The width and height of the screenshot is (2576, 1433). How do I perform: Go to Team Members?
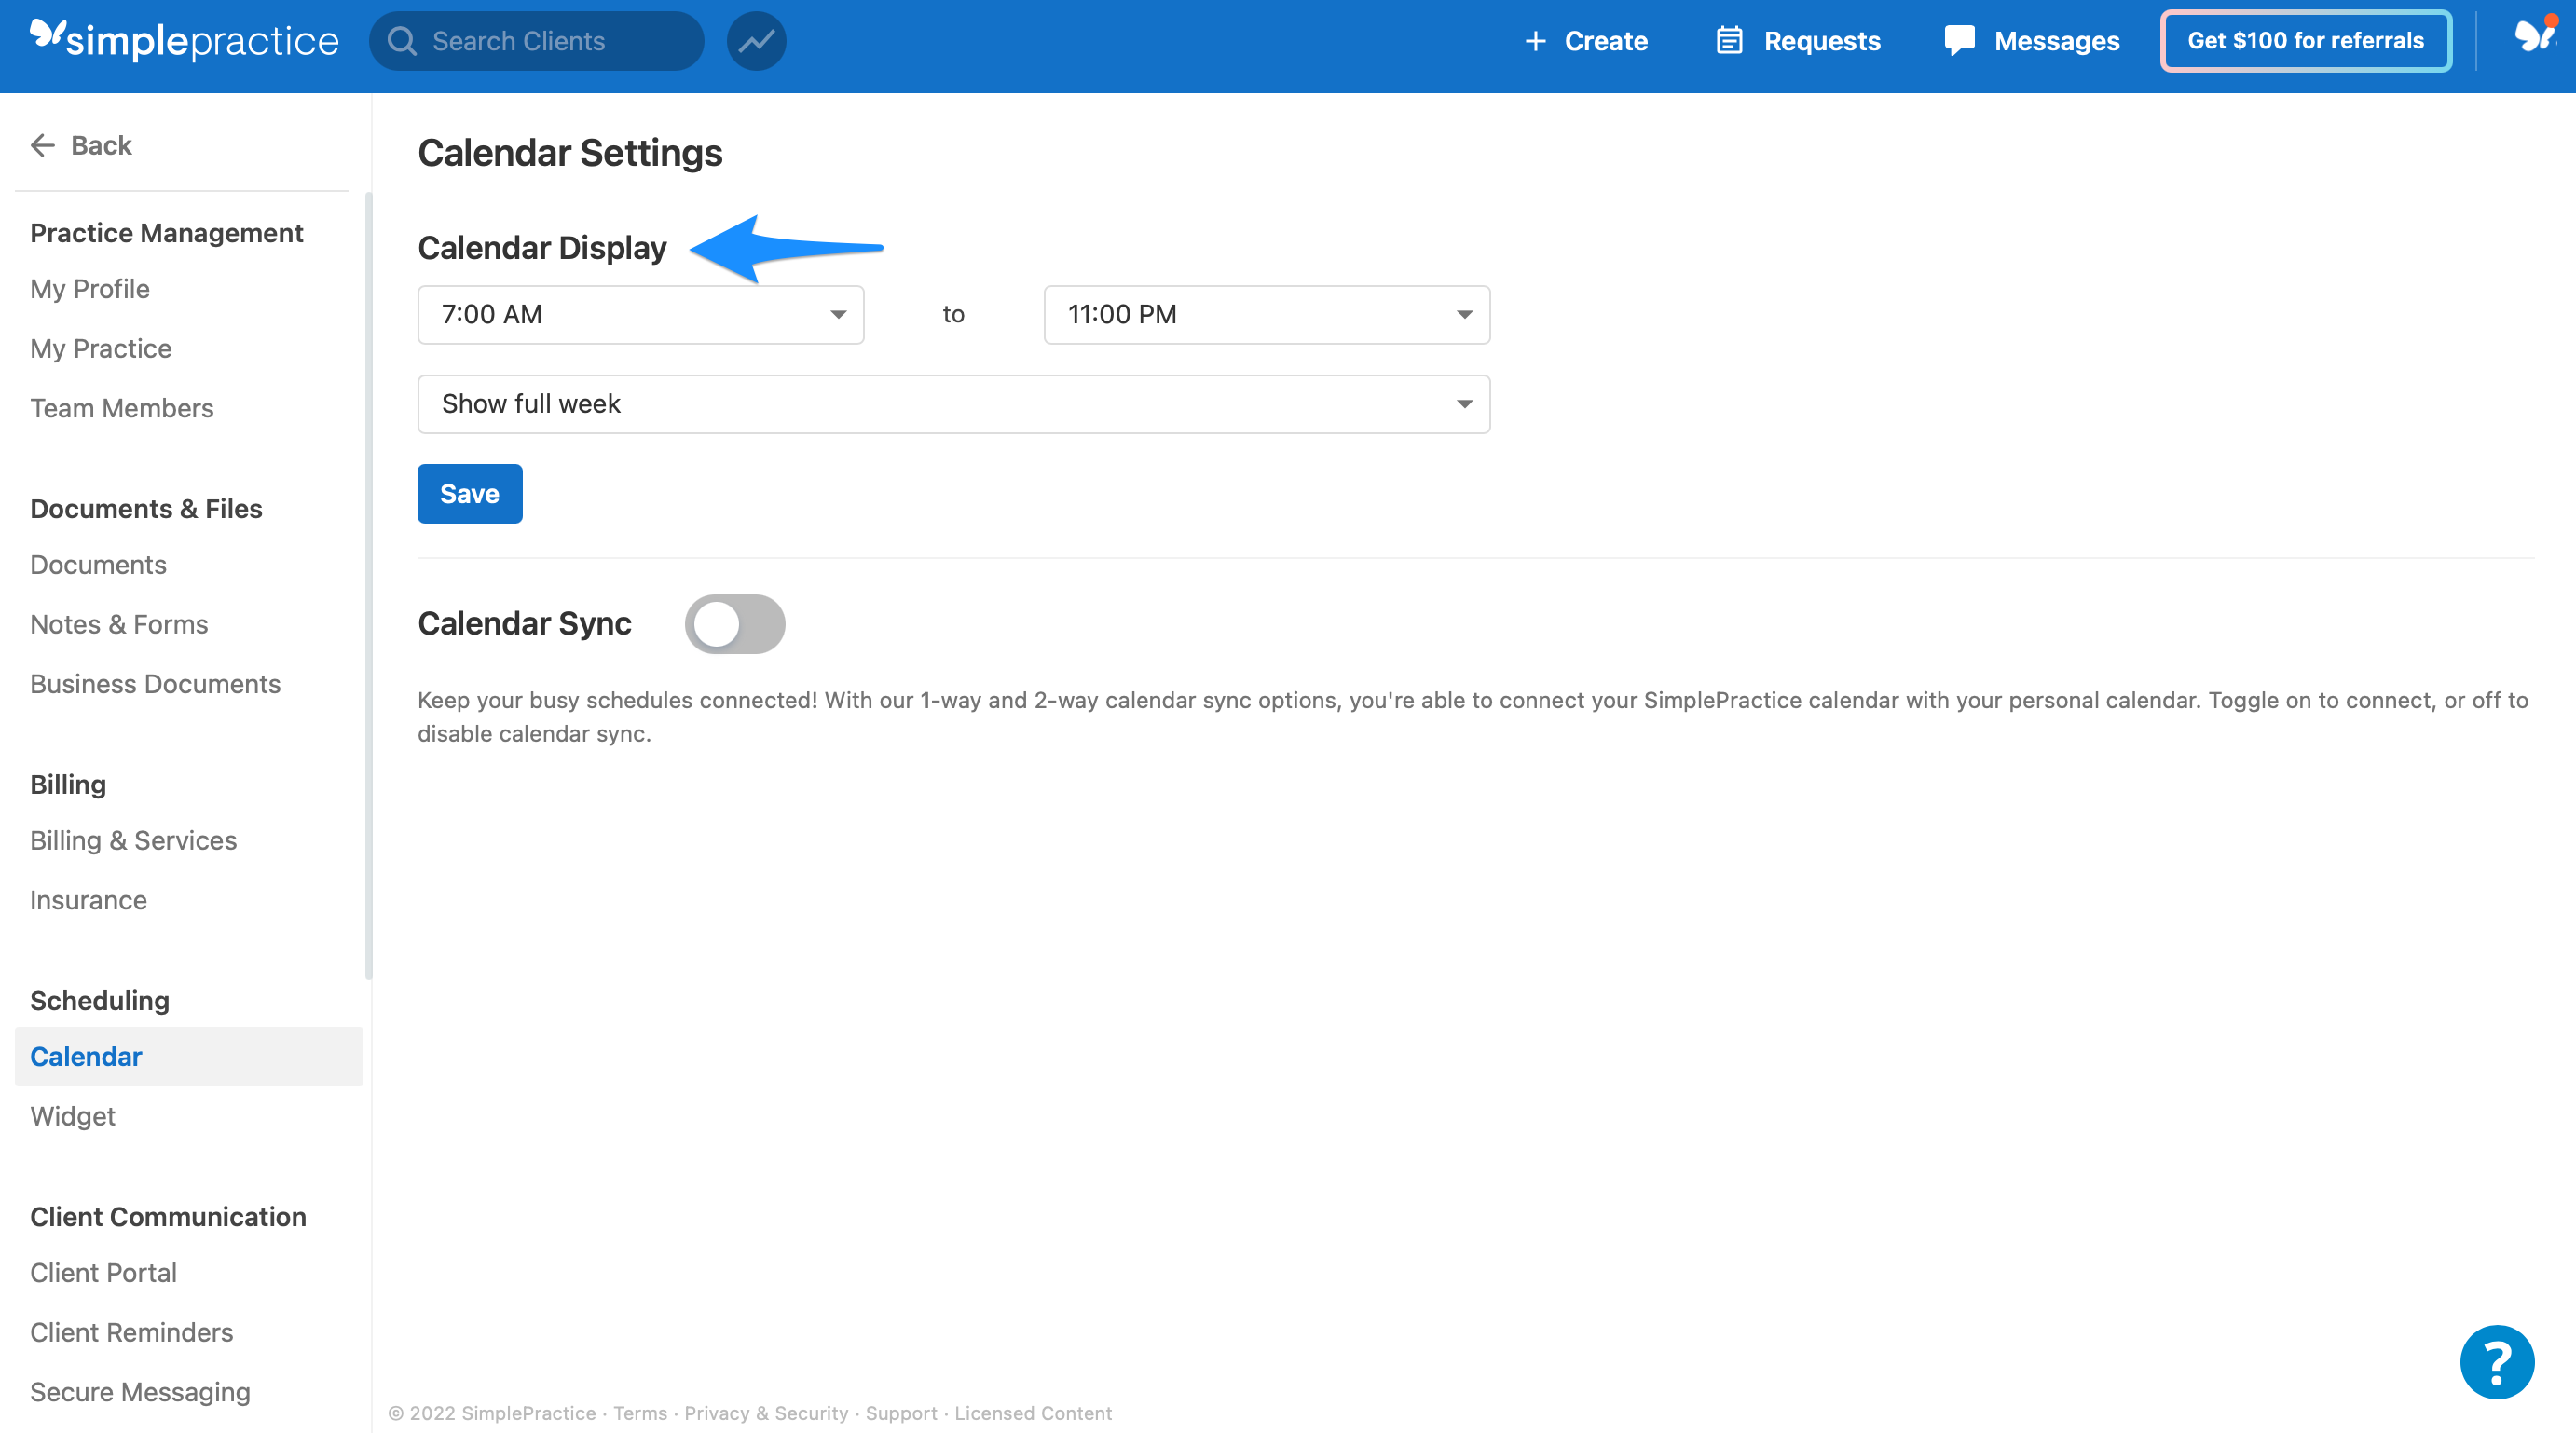pyautogui.click(x=122, y=408)
